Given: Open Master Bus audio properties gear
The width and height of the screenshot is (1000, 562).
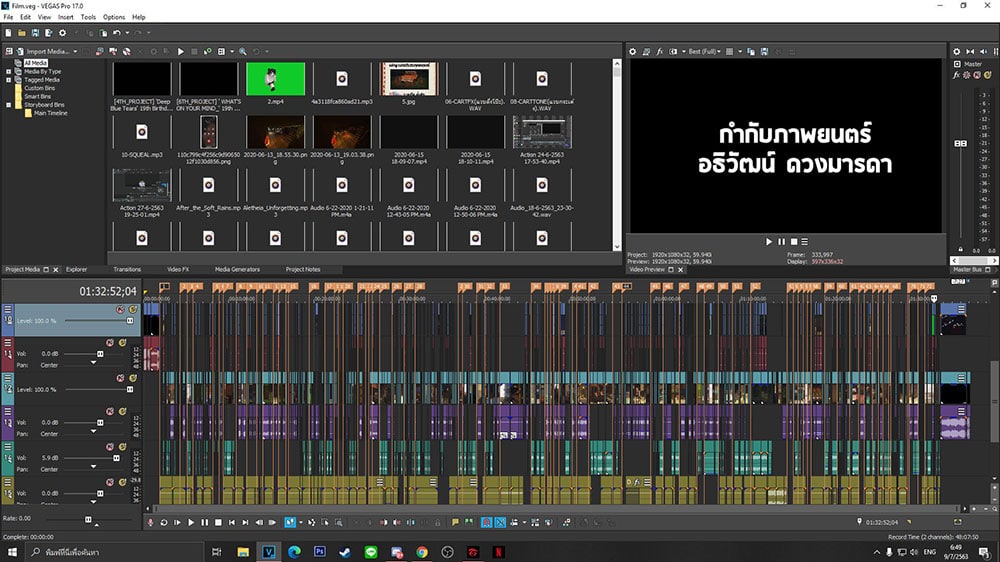Looking at the screenshot, I should point(957,52).
